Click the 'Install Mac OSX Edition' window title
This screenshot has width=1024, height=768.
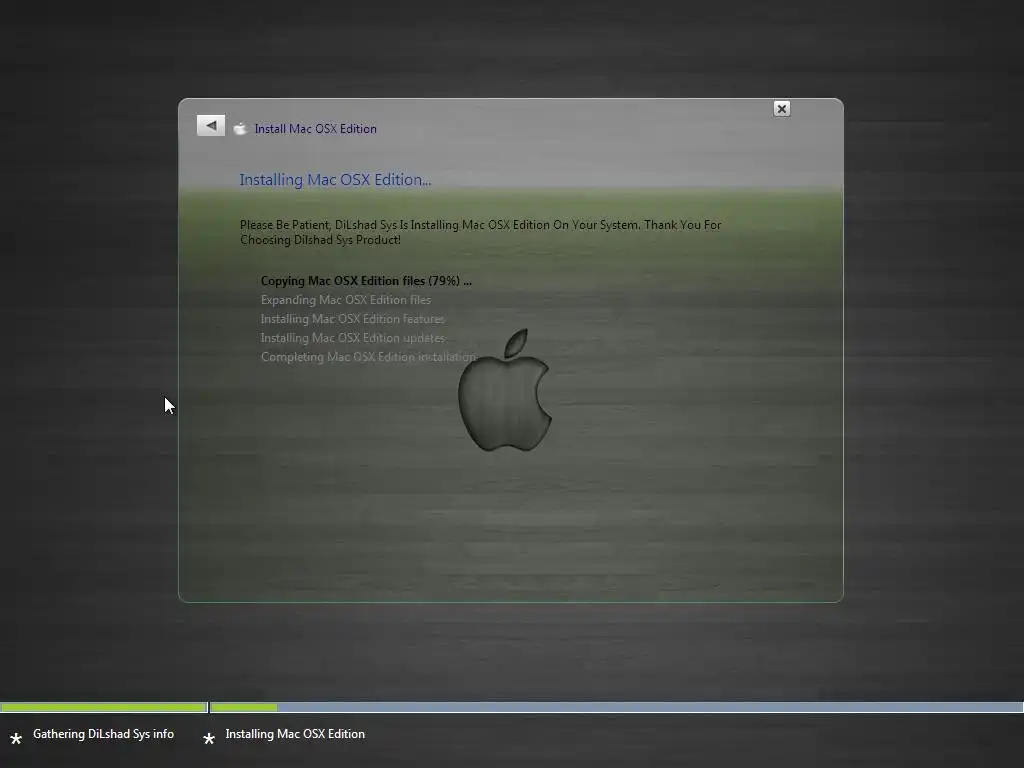(x=315, y=129)
